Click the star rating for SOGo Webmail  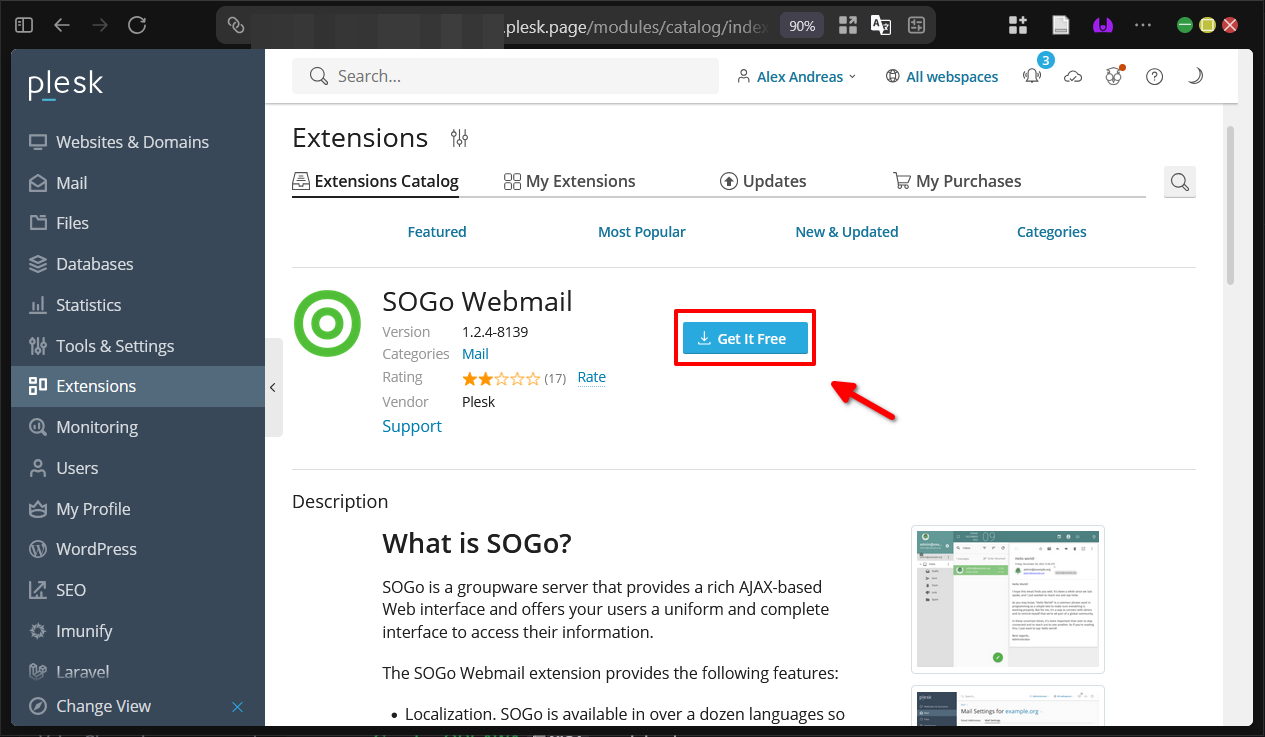[x=501, y=378]
